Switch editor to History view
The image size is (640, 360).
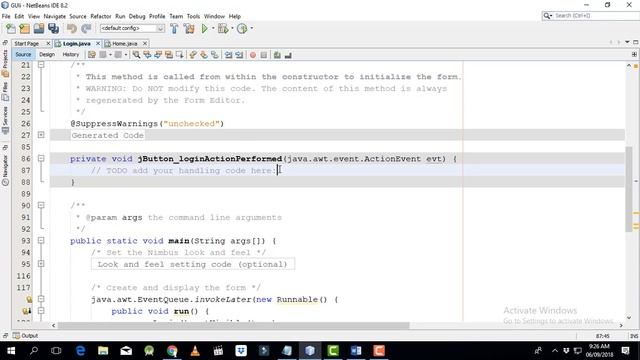71,54
